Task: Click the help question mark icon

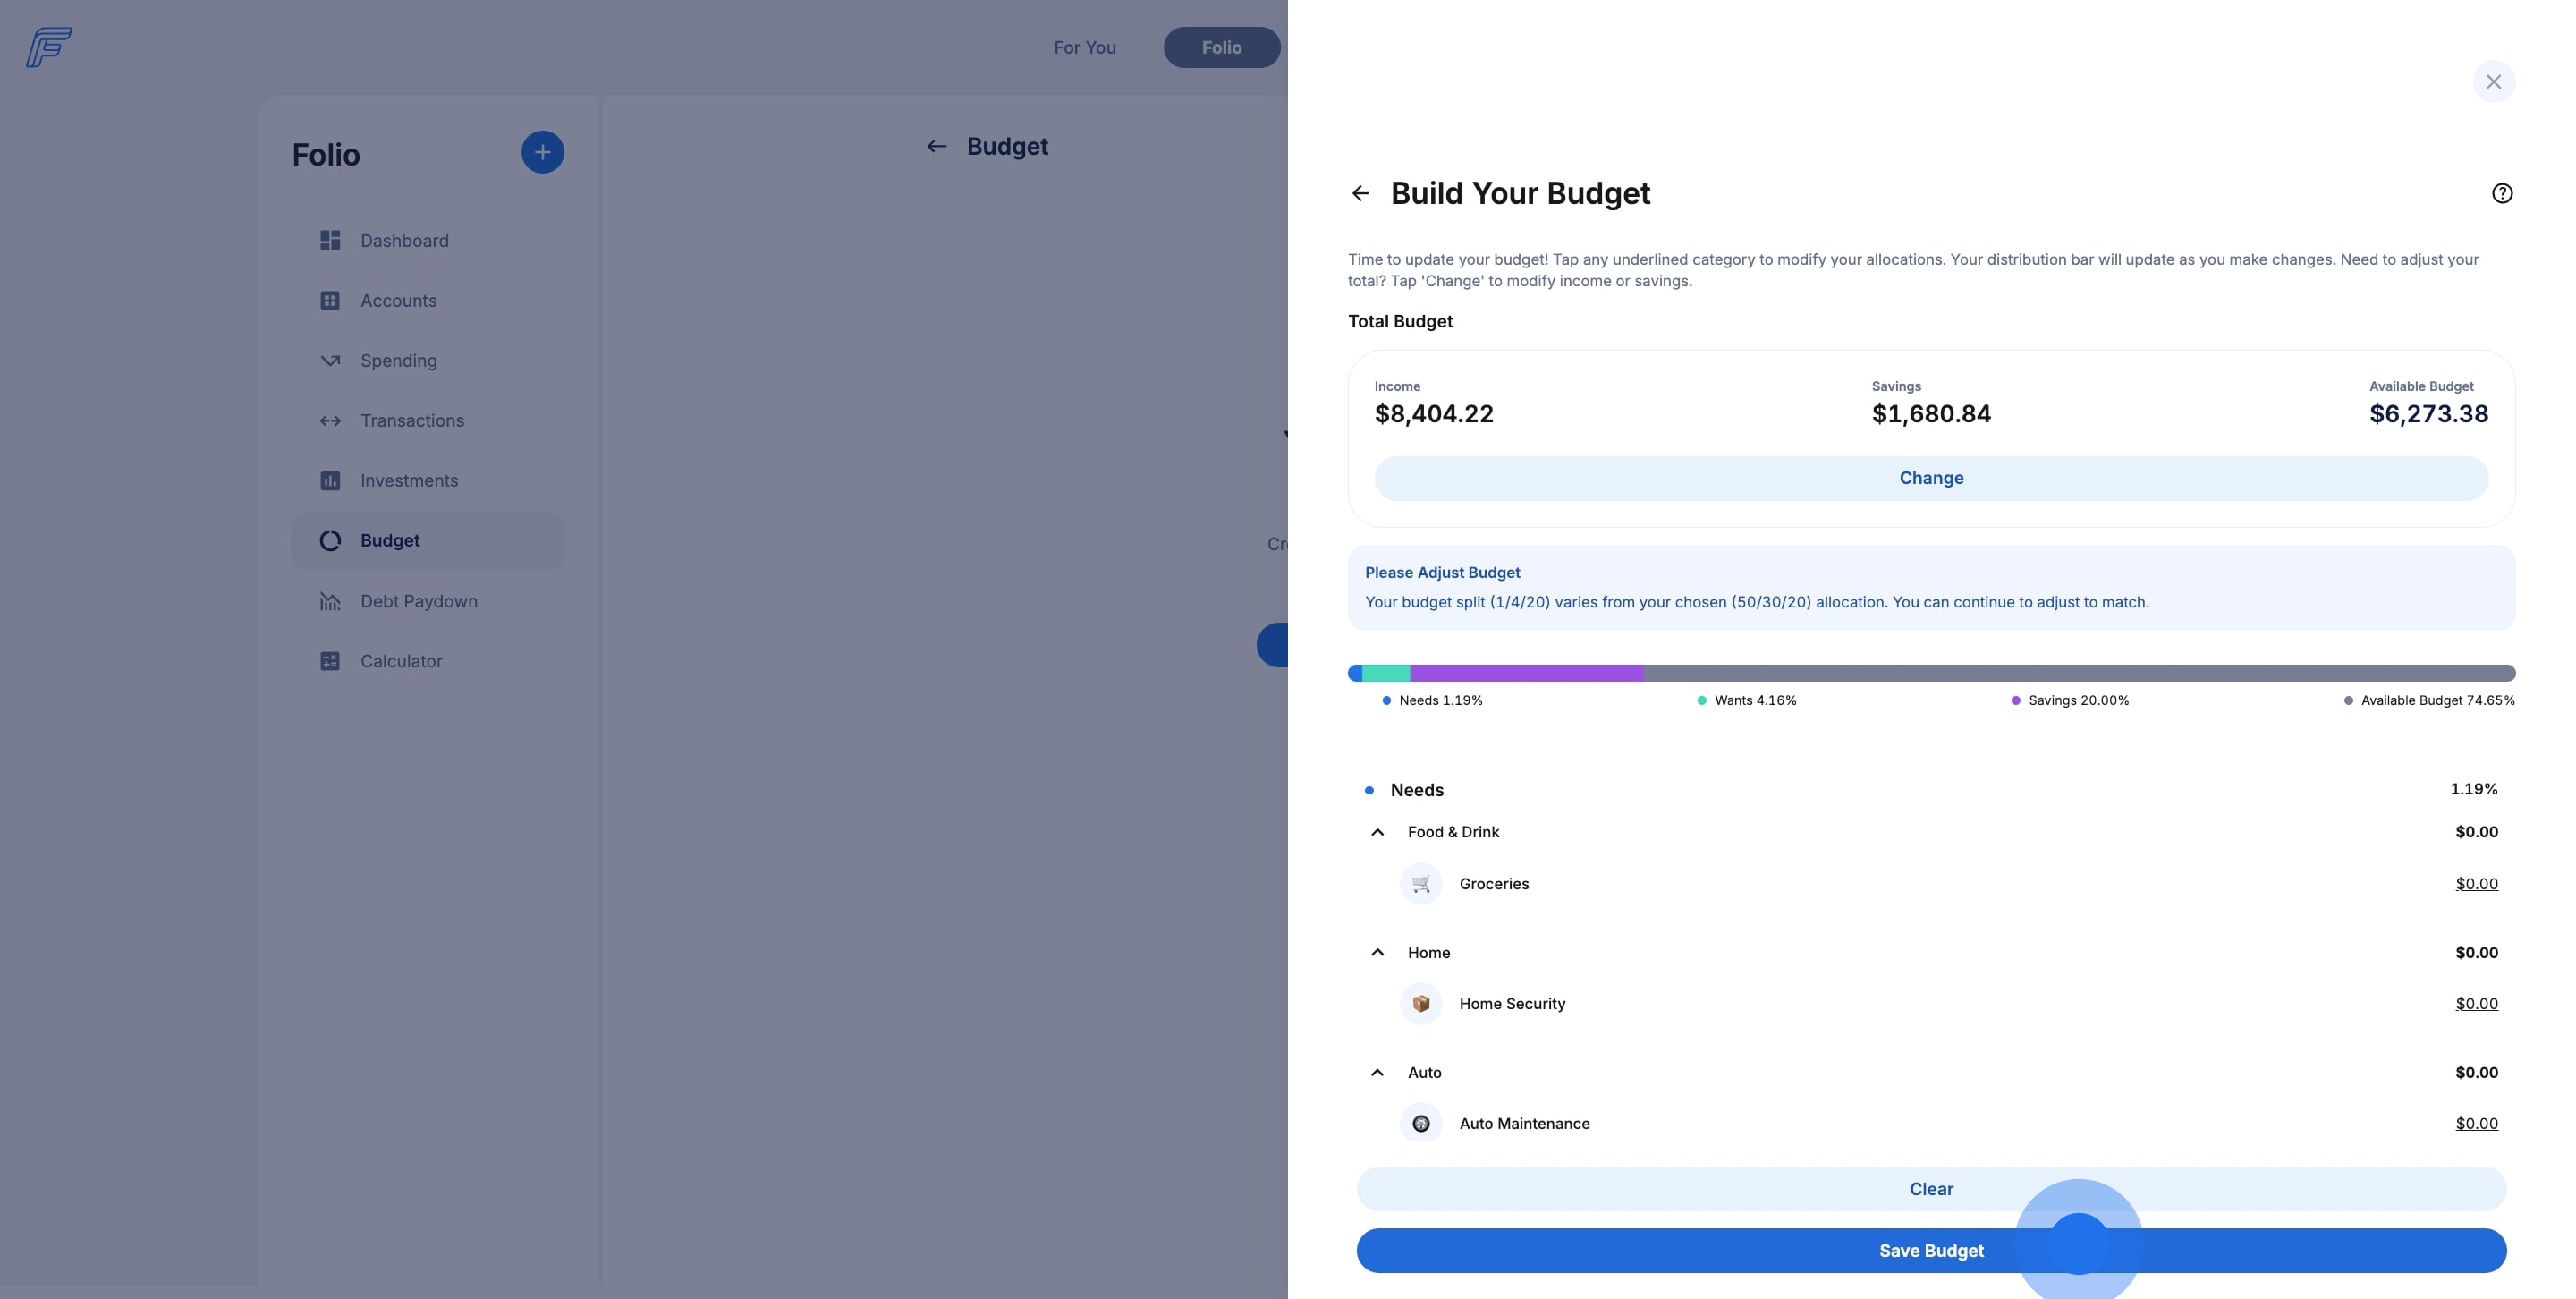Action: (2501, 193)
